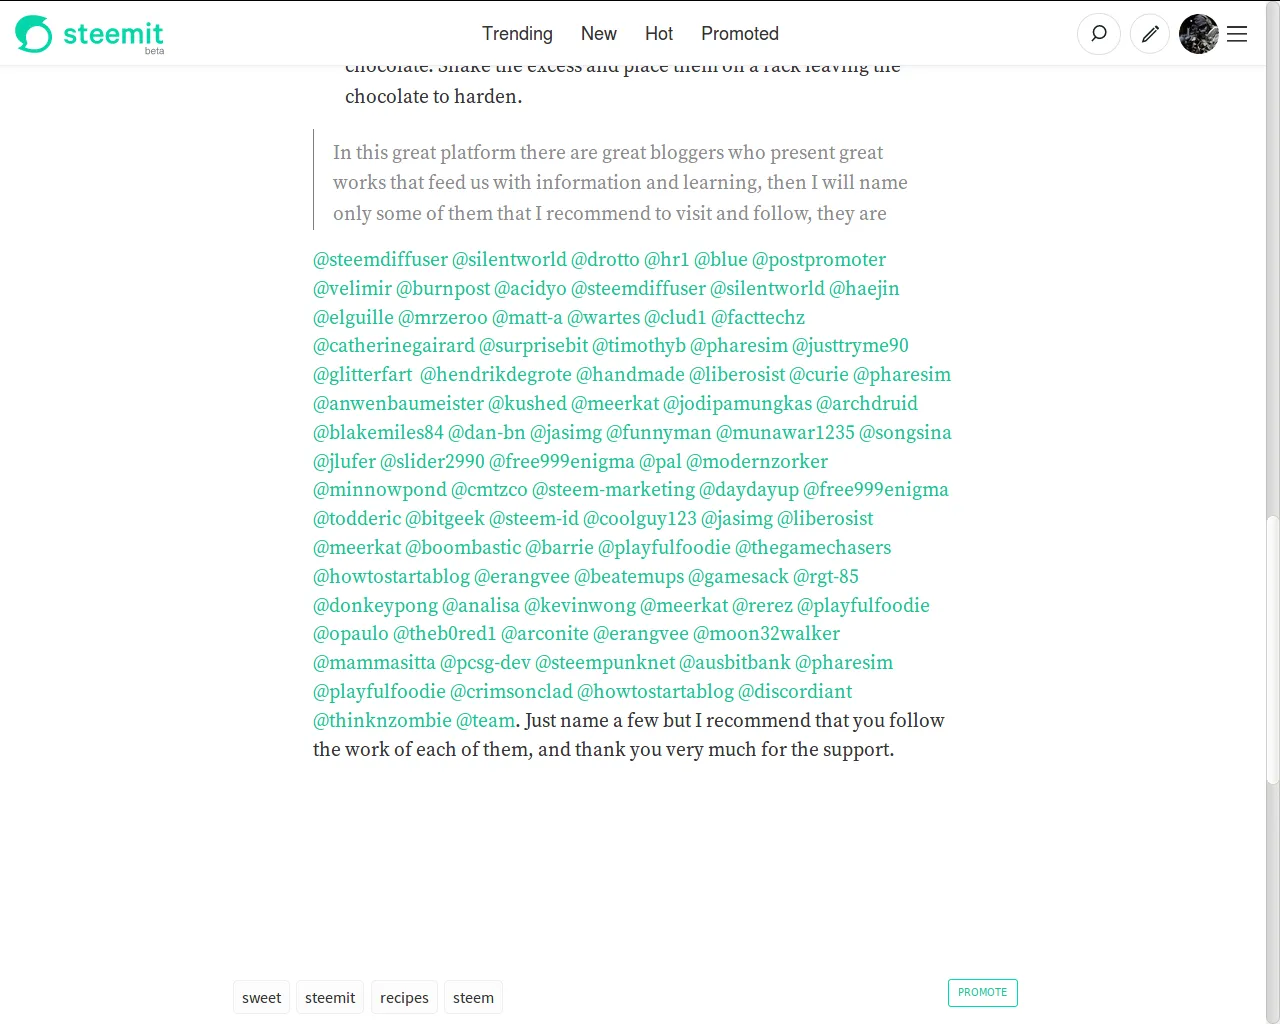1280x1024 pixels.
Task: Visit the @munawar1235 mention link
Action: (x=785, y=433)
